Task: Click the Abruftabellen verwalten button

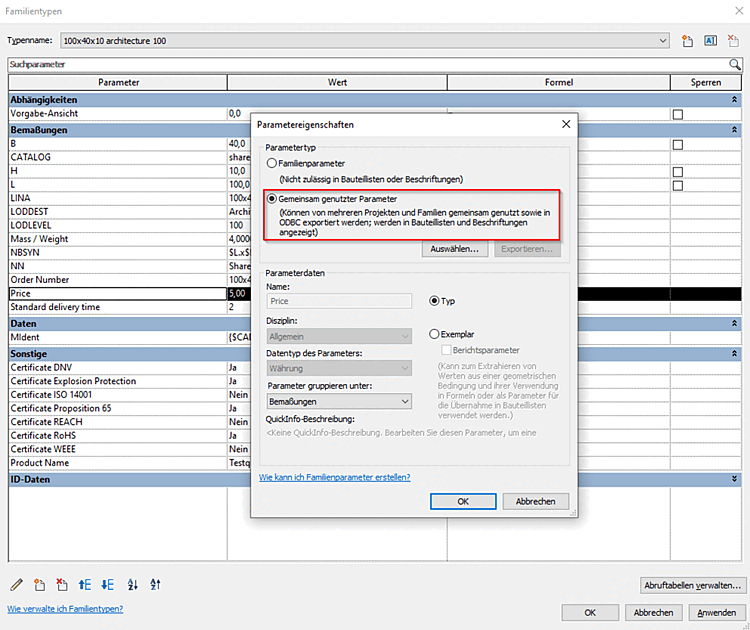Action: click(x=693, y=585)
